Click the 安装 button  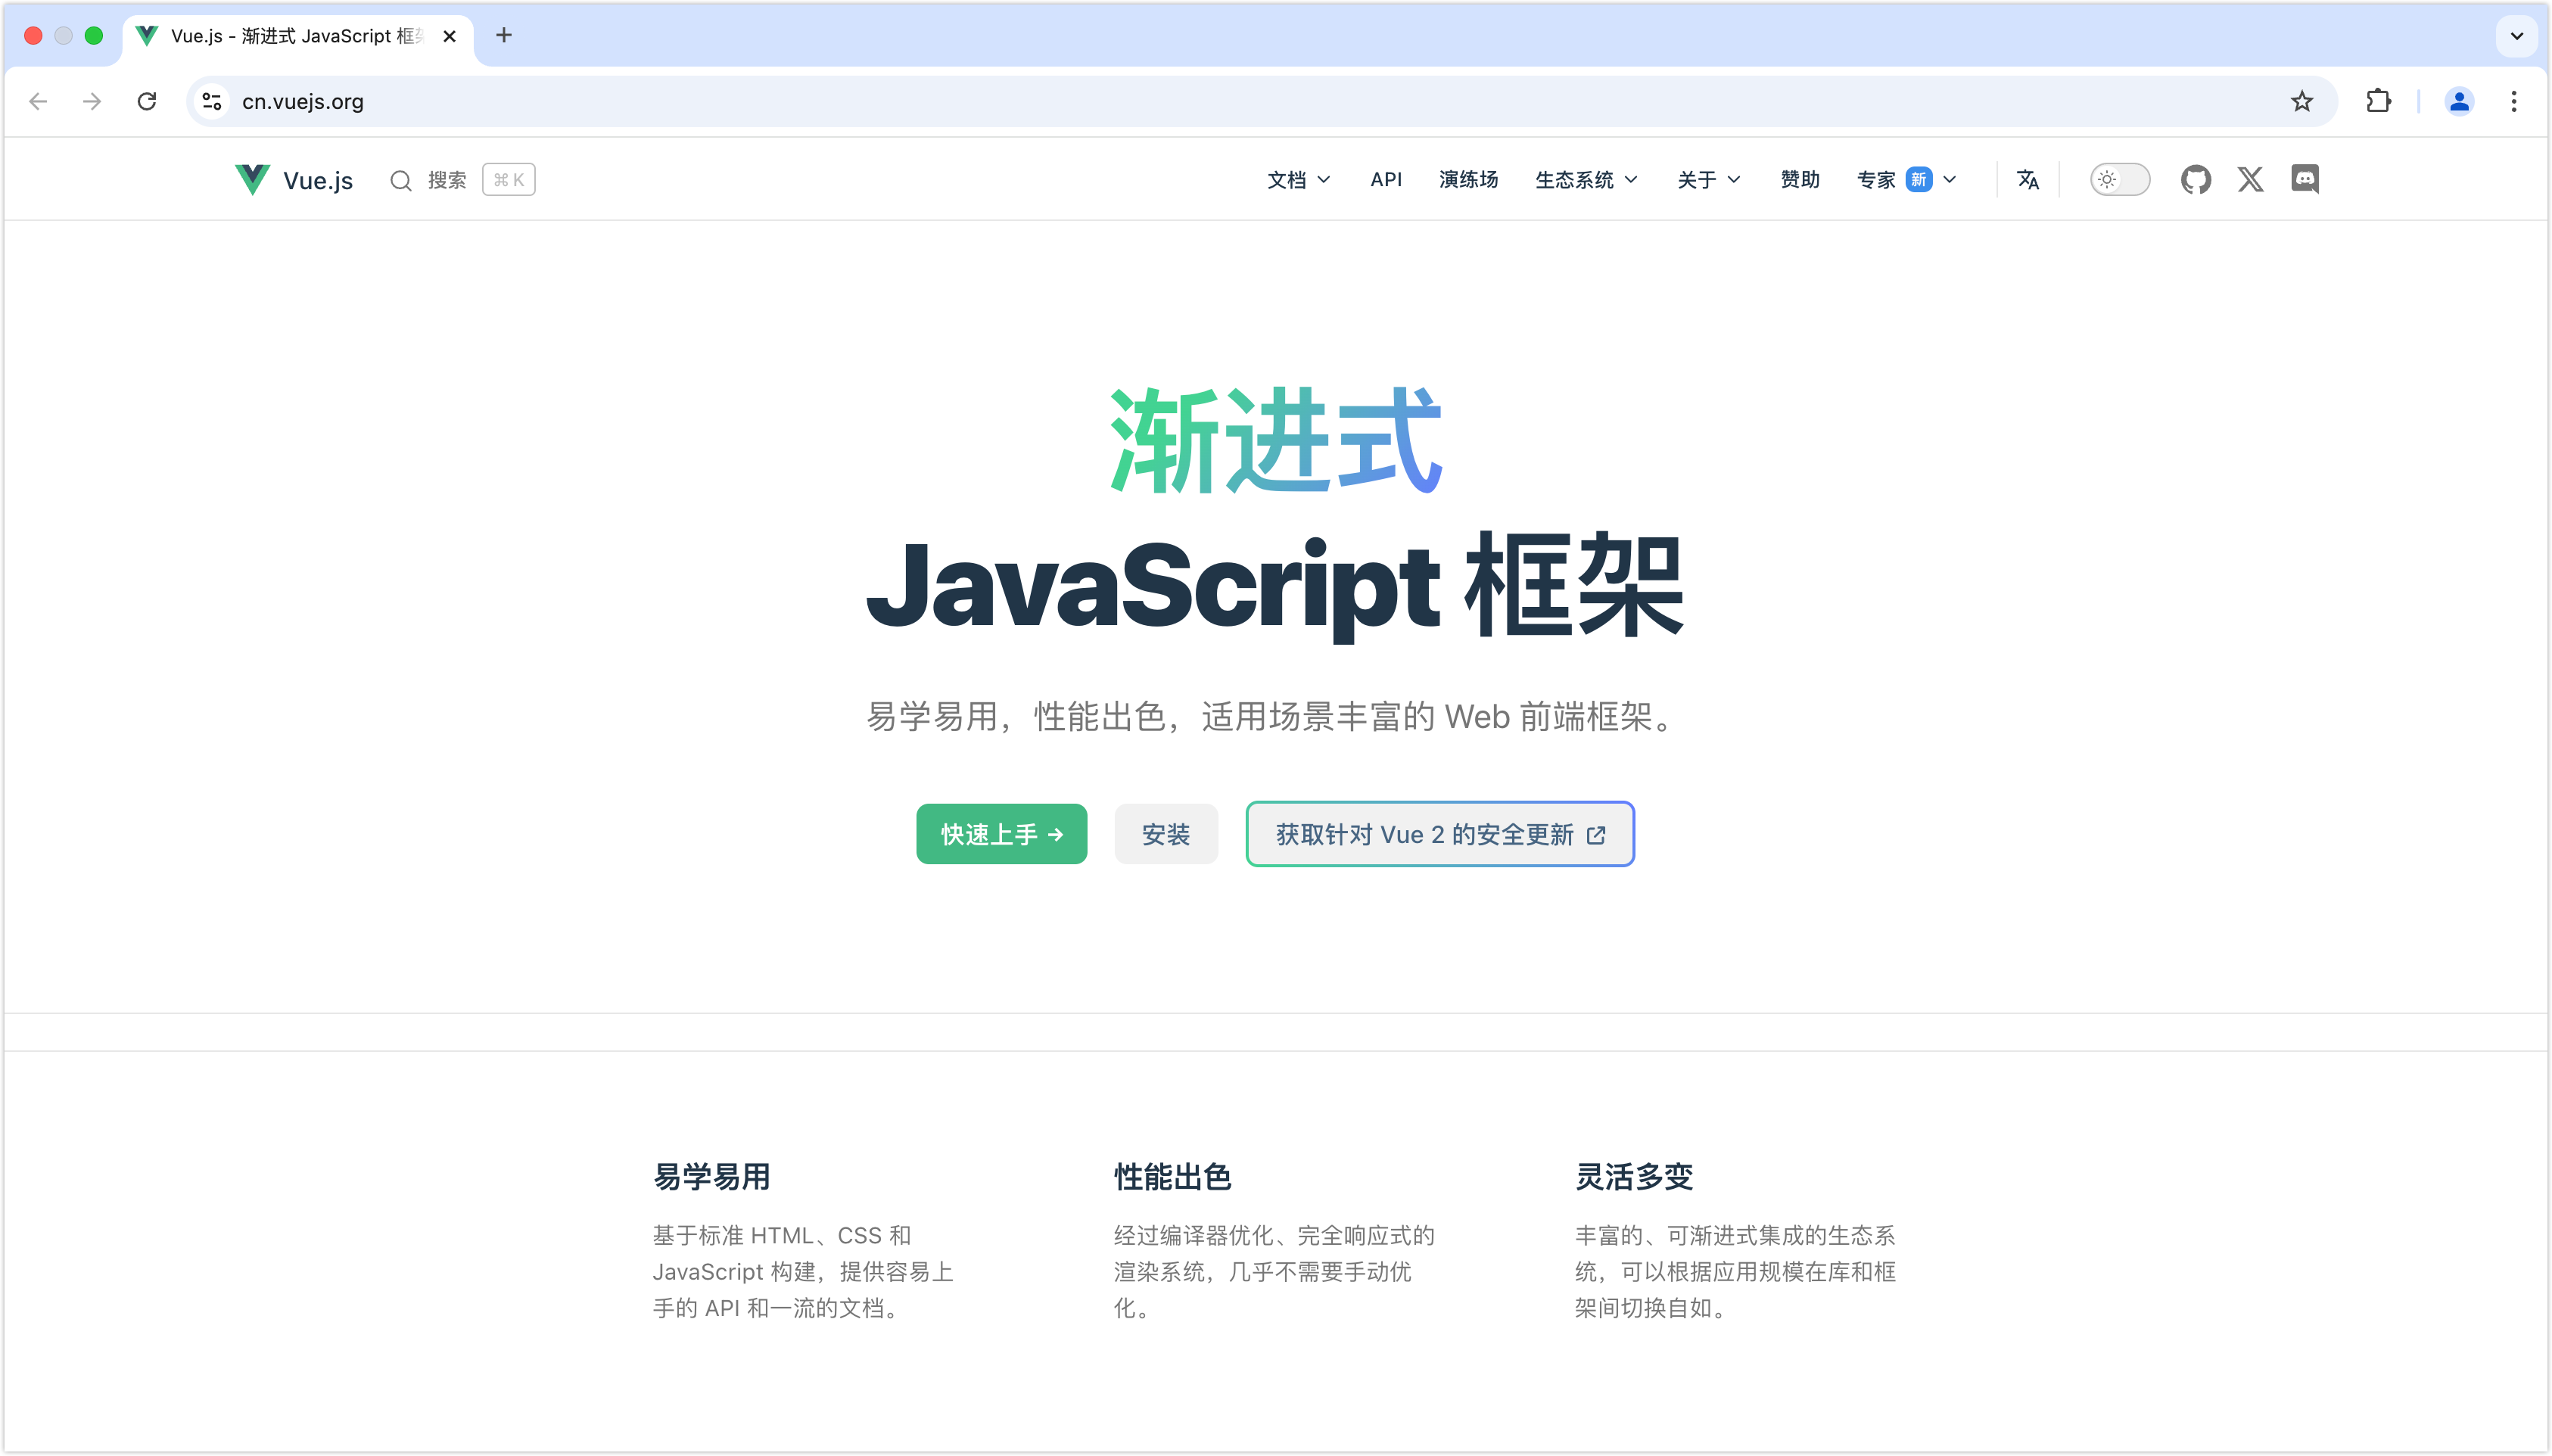[x=1165, y=833]
